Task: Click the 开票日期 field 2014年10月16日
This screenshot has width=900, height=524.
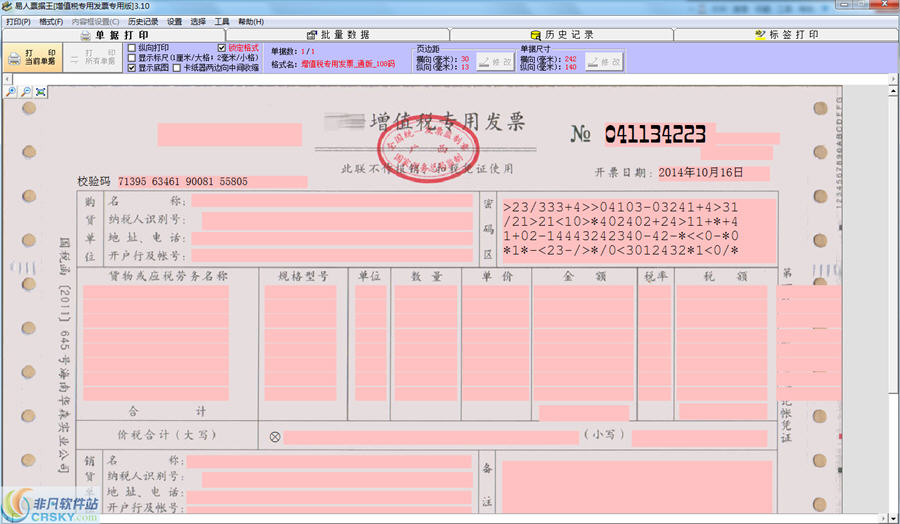Action: [x=713, y=173]
